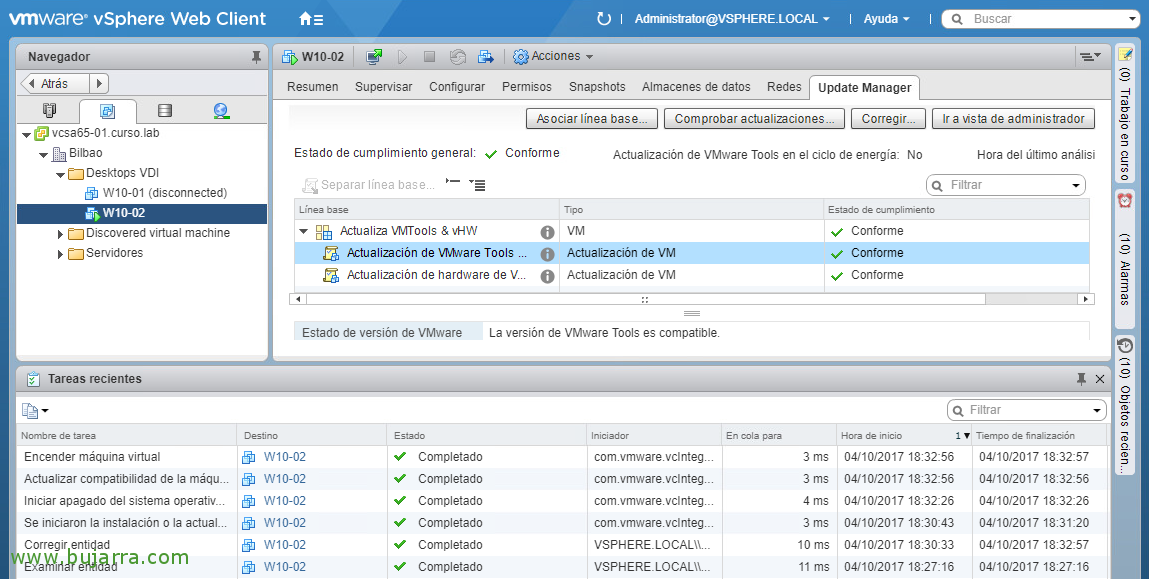1149x579 pixels.
Task: Click the migrate virtual machine toolbar icon
Action: coord(486,56)
